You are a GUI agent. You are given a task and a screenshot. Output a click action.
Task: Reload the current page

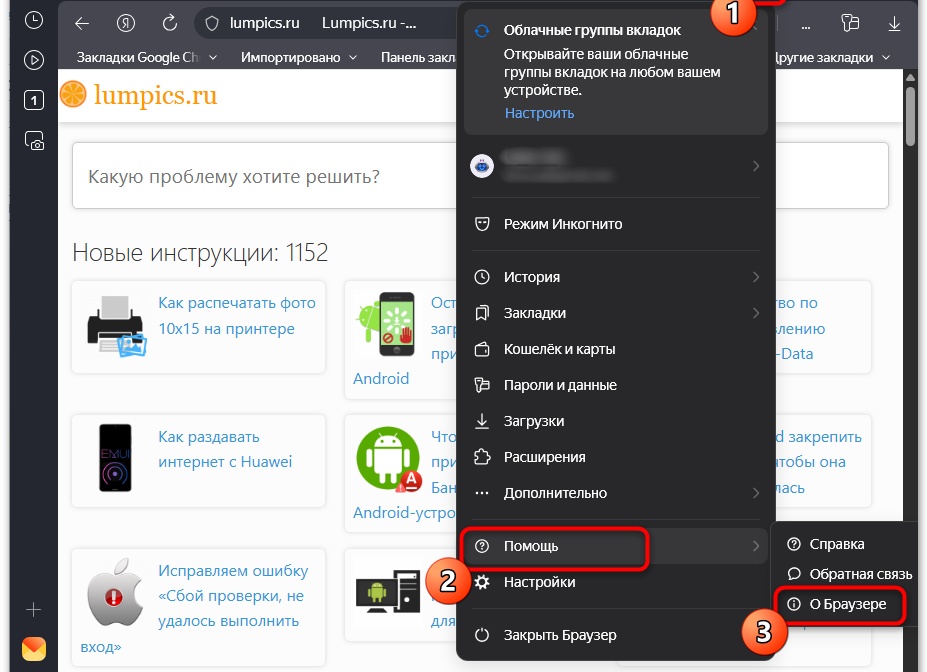tap(170, 24)
